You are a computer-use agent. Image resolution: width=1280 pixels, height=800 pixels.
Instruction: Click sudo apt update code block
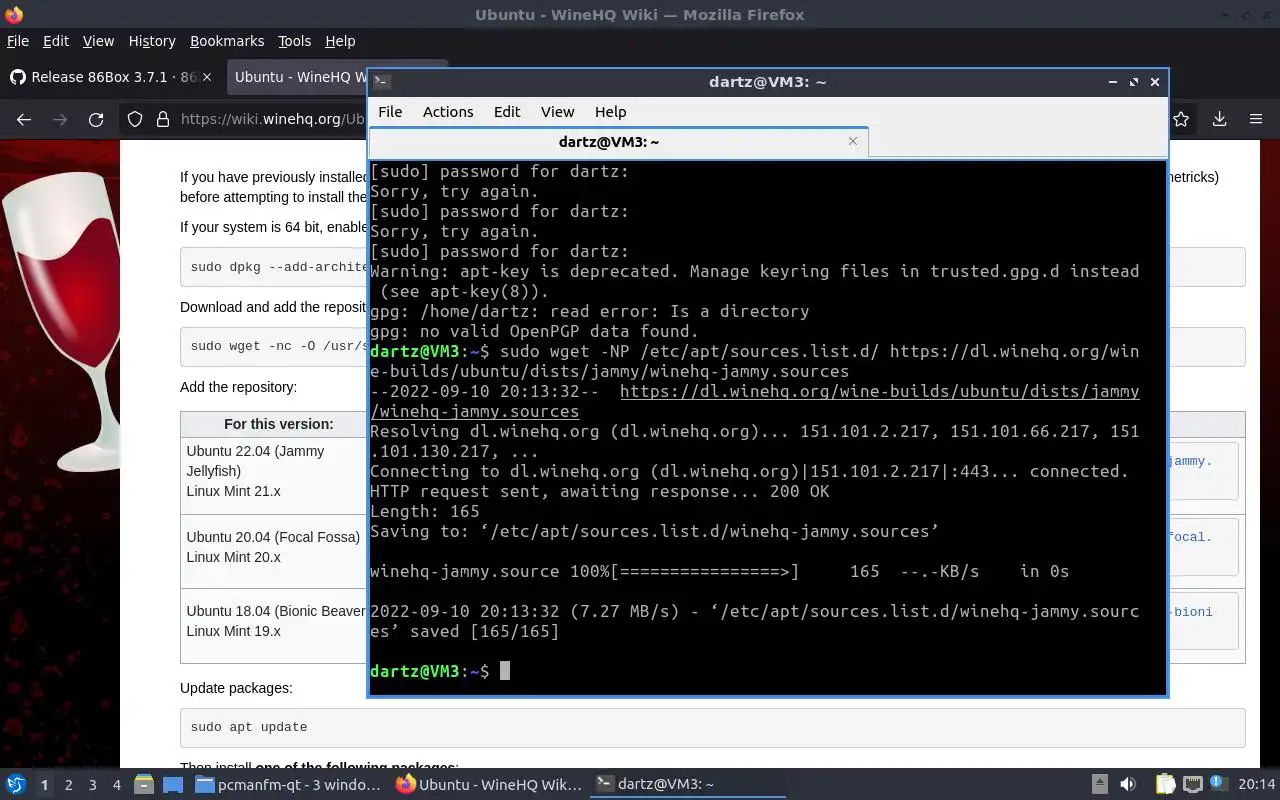pyautogui.click(x=712, y=727)
